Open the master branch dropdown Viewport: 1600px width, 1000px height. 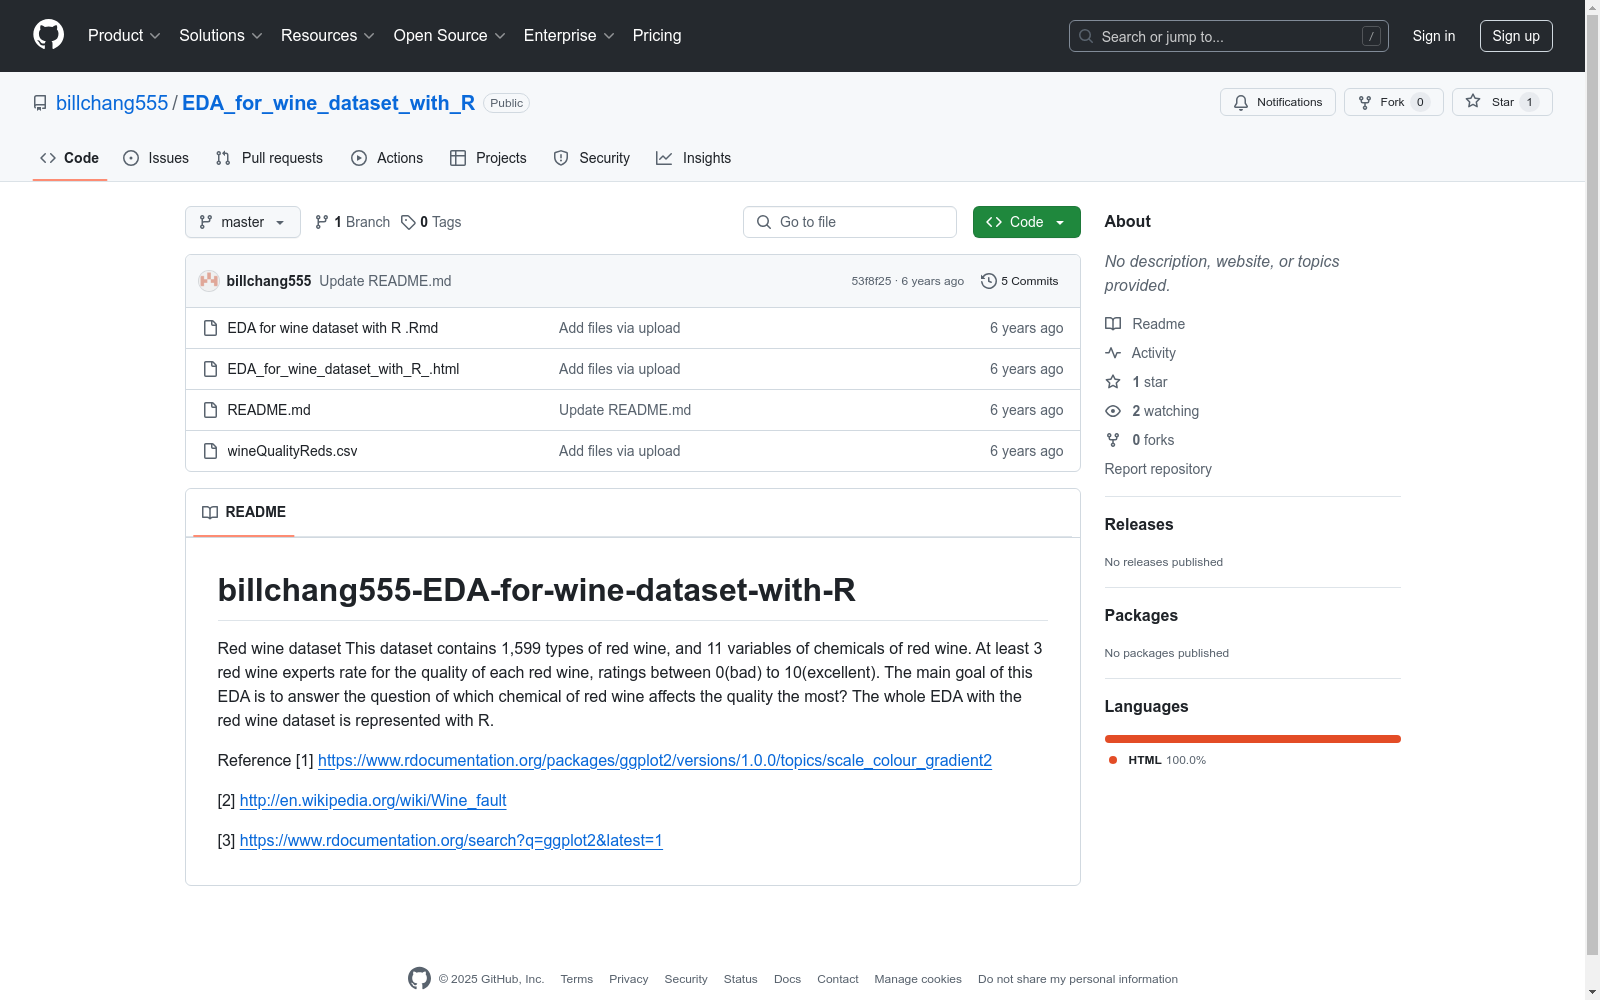[243, 222]
